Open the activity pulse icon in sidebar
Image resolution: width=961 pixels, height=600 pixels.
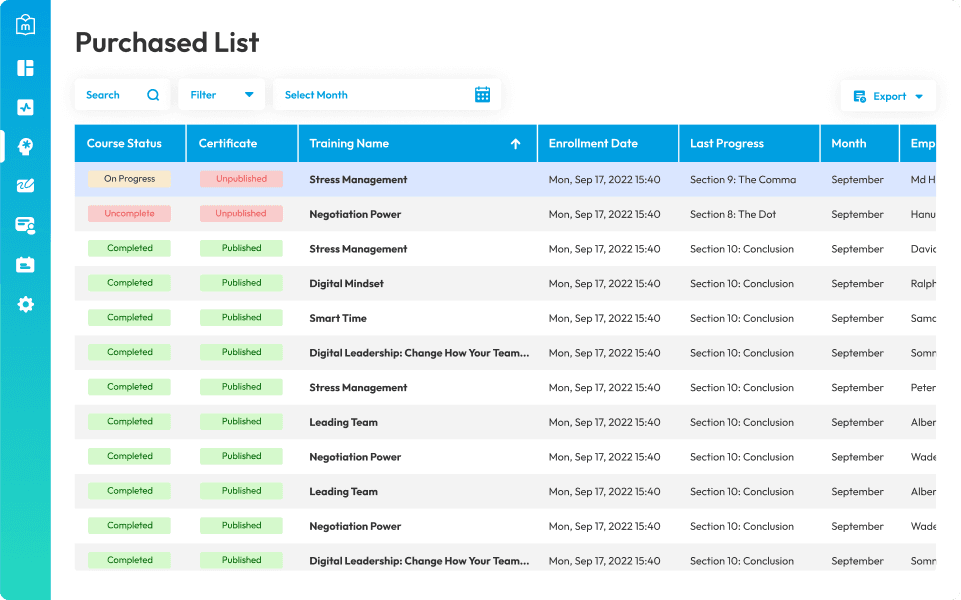pos(25,107)
